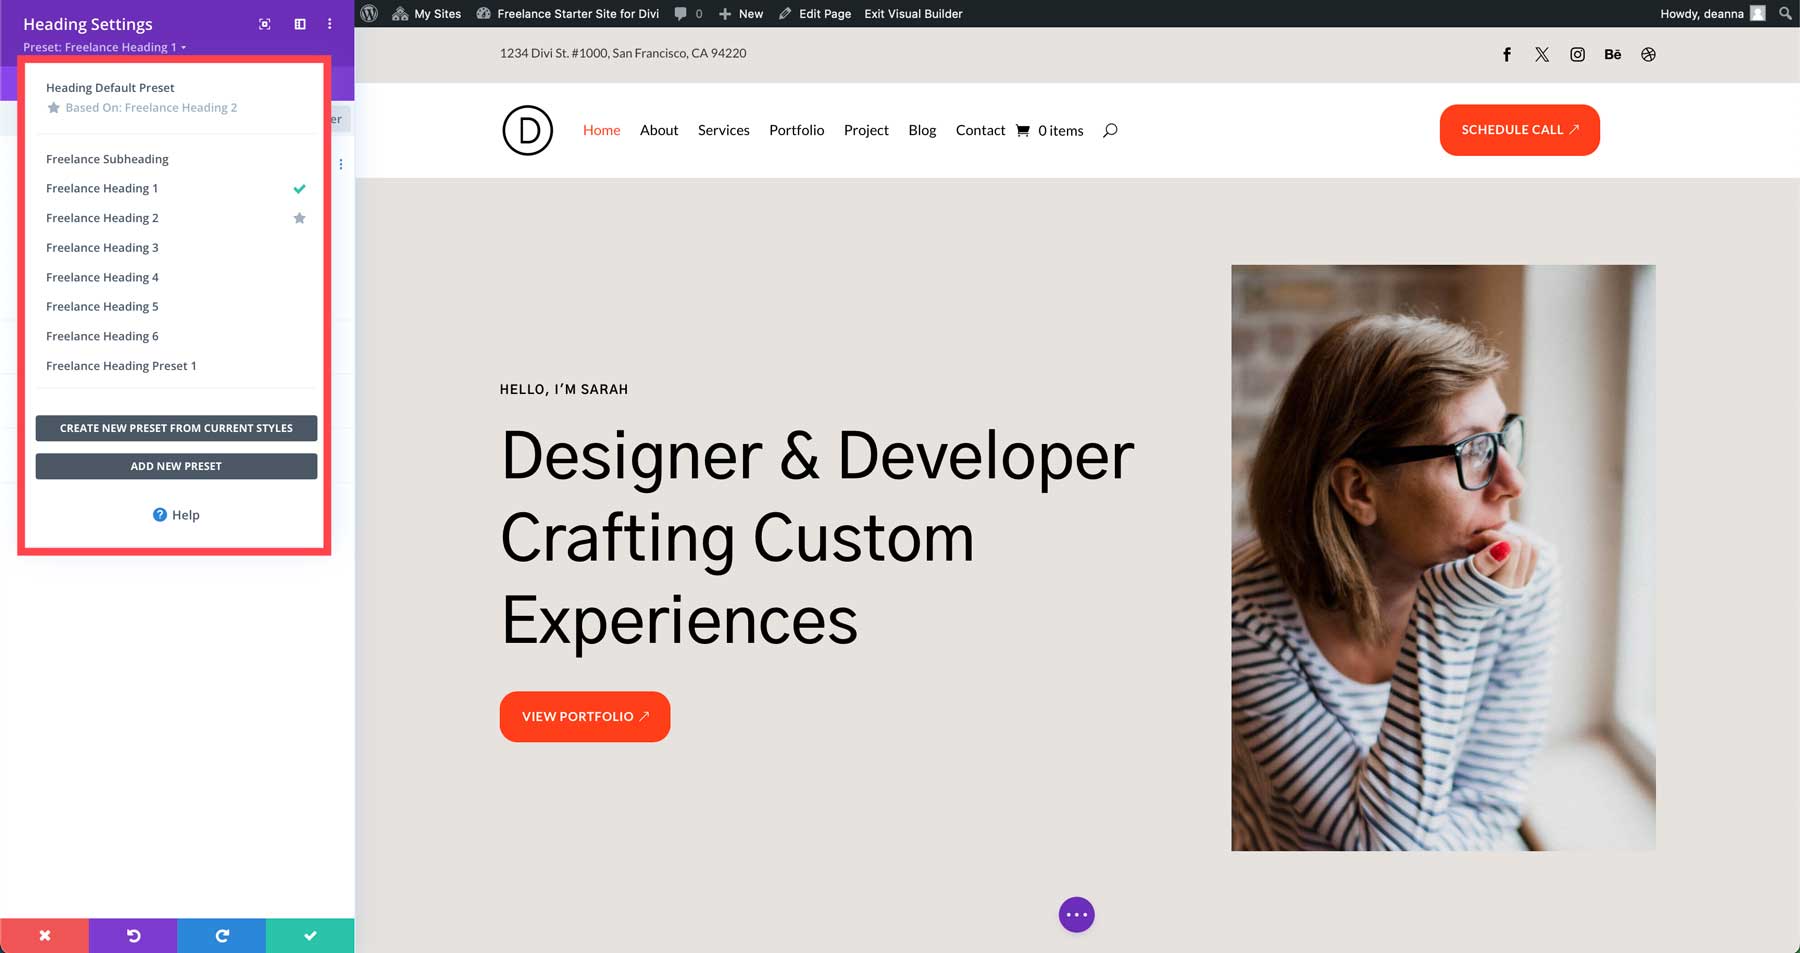Click the checkmark next to Freelance Heading 1
This screenshot has width=1800, height=953.
click(x=299, y=187)
